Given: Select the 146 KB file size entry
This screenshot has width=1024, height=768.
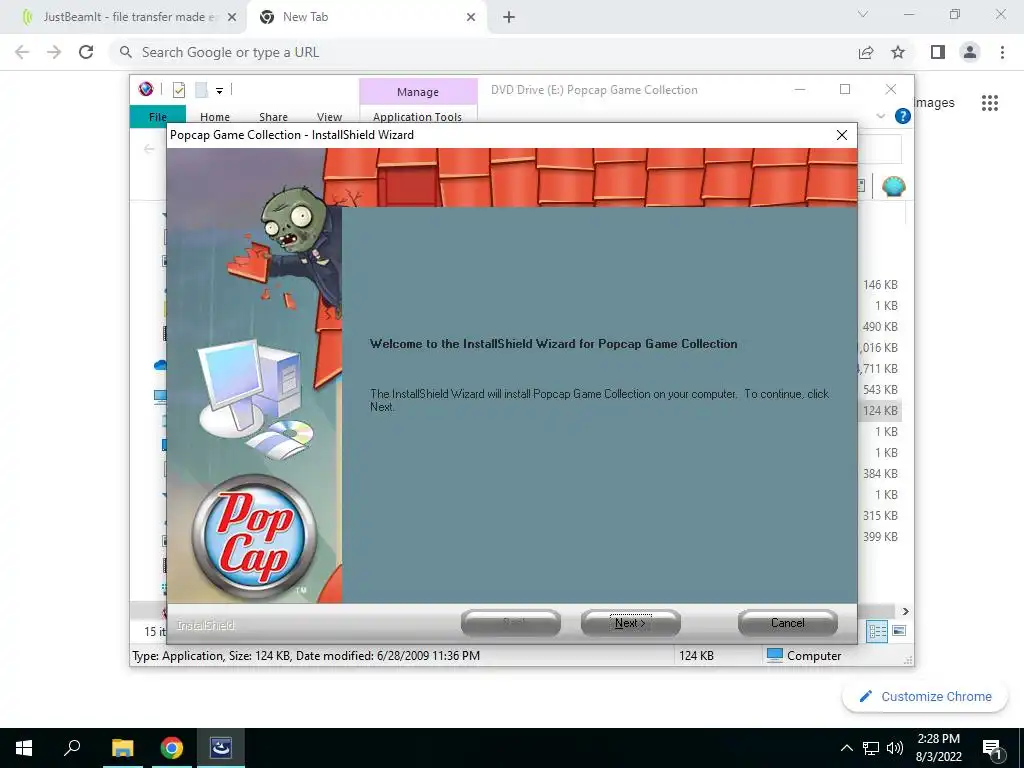Looking at the screenshot, I should tap(880, 285).
